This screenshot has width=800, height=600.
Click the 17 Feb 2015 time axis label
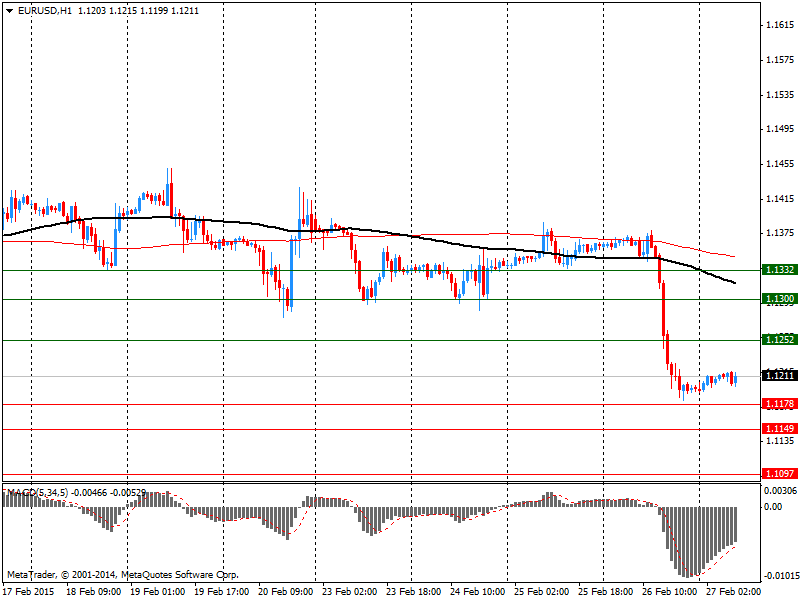point(28,591)
